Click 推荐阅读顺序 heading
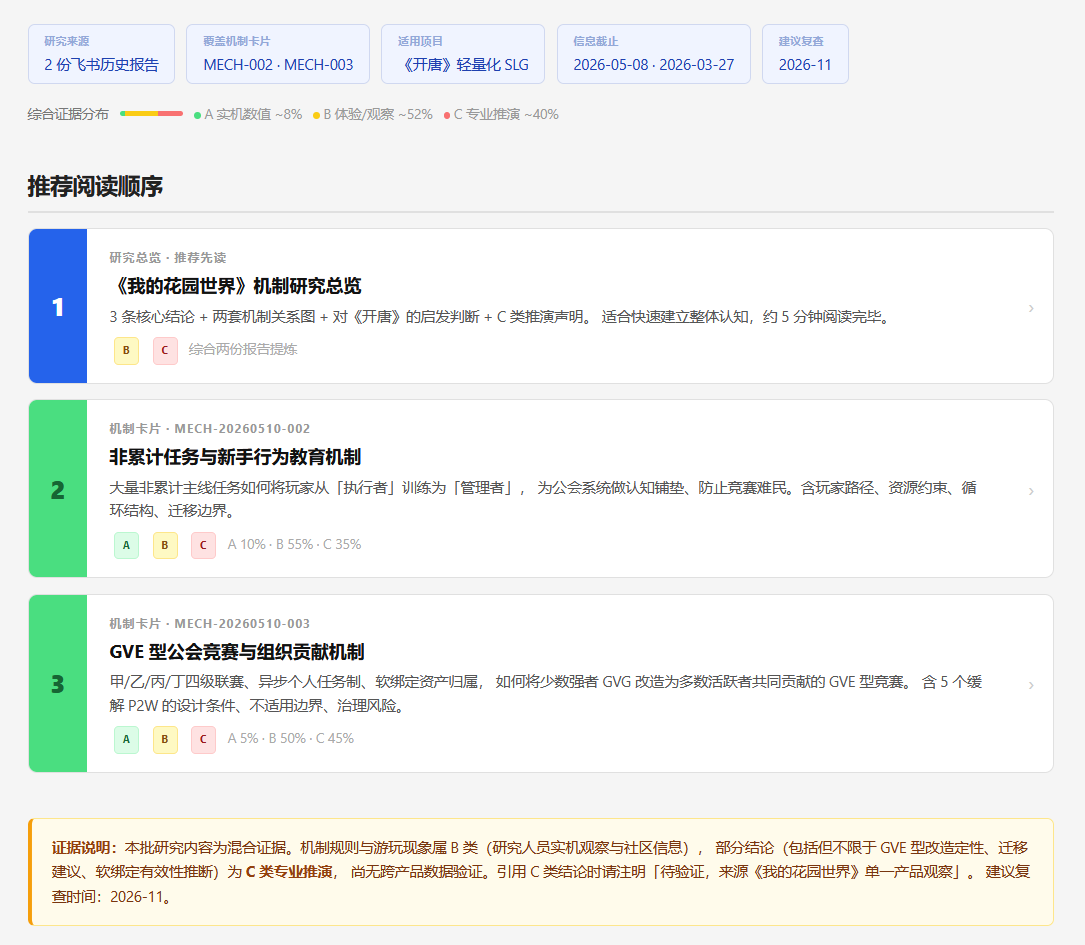This screenshot has width=1085, height=945. [x=95, y=186]
